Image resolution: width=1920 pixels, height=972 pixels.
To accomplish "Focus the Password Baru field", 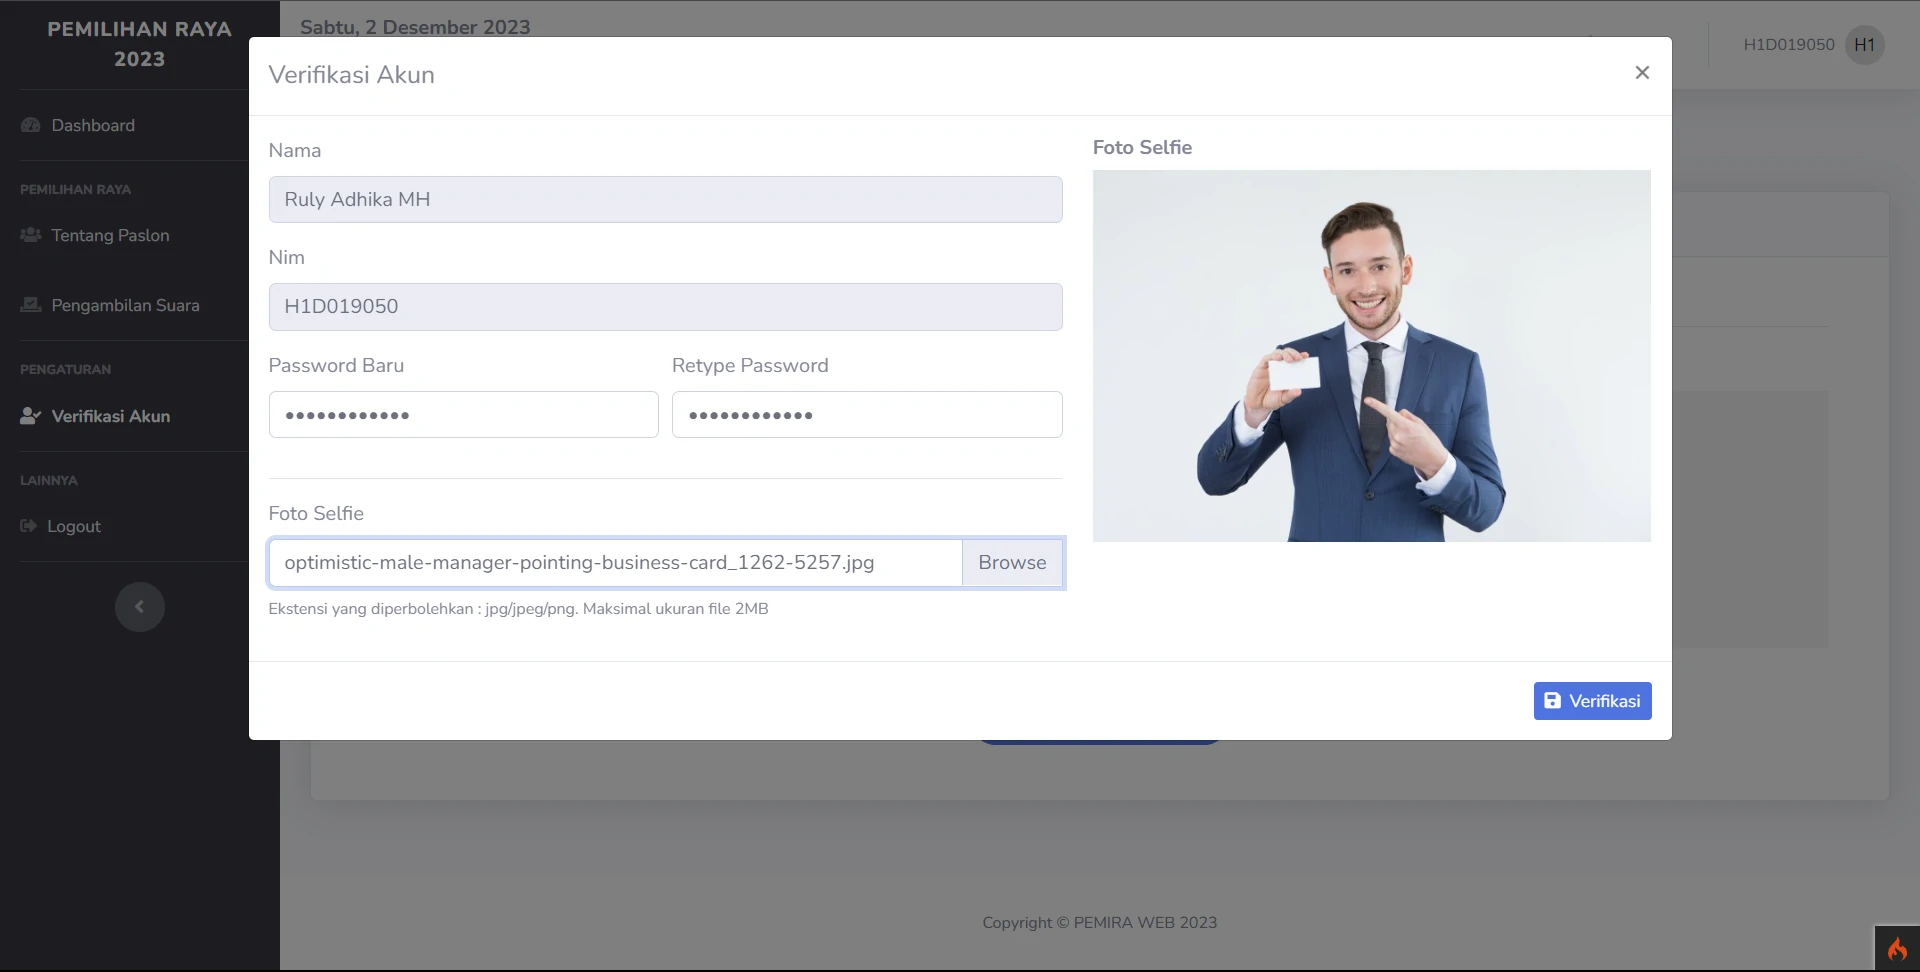I will pyautogui.click(x=463, y=415).
